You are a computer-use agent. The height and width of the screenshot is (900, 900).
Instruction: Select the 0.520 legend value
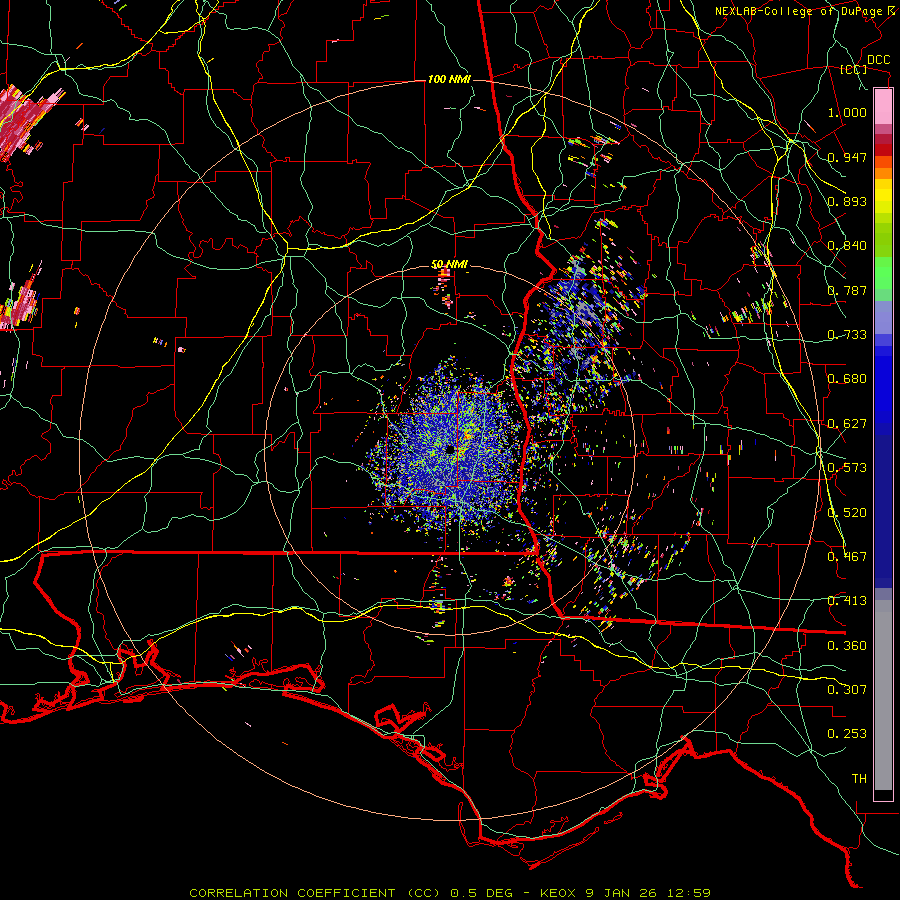tap(847, 513)
